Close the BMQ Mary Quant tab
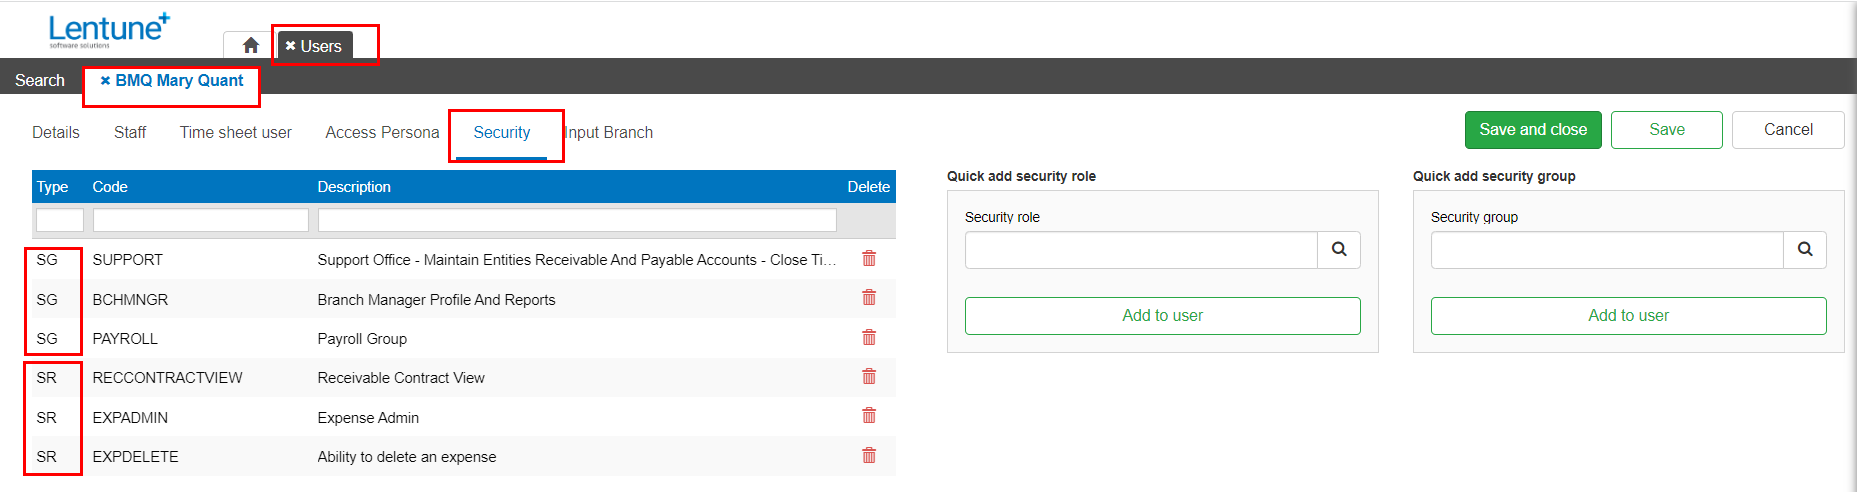Screen dimensions: 1857x492 [105, 81]
